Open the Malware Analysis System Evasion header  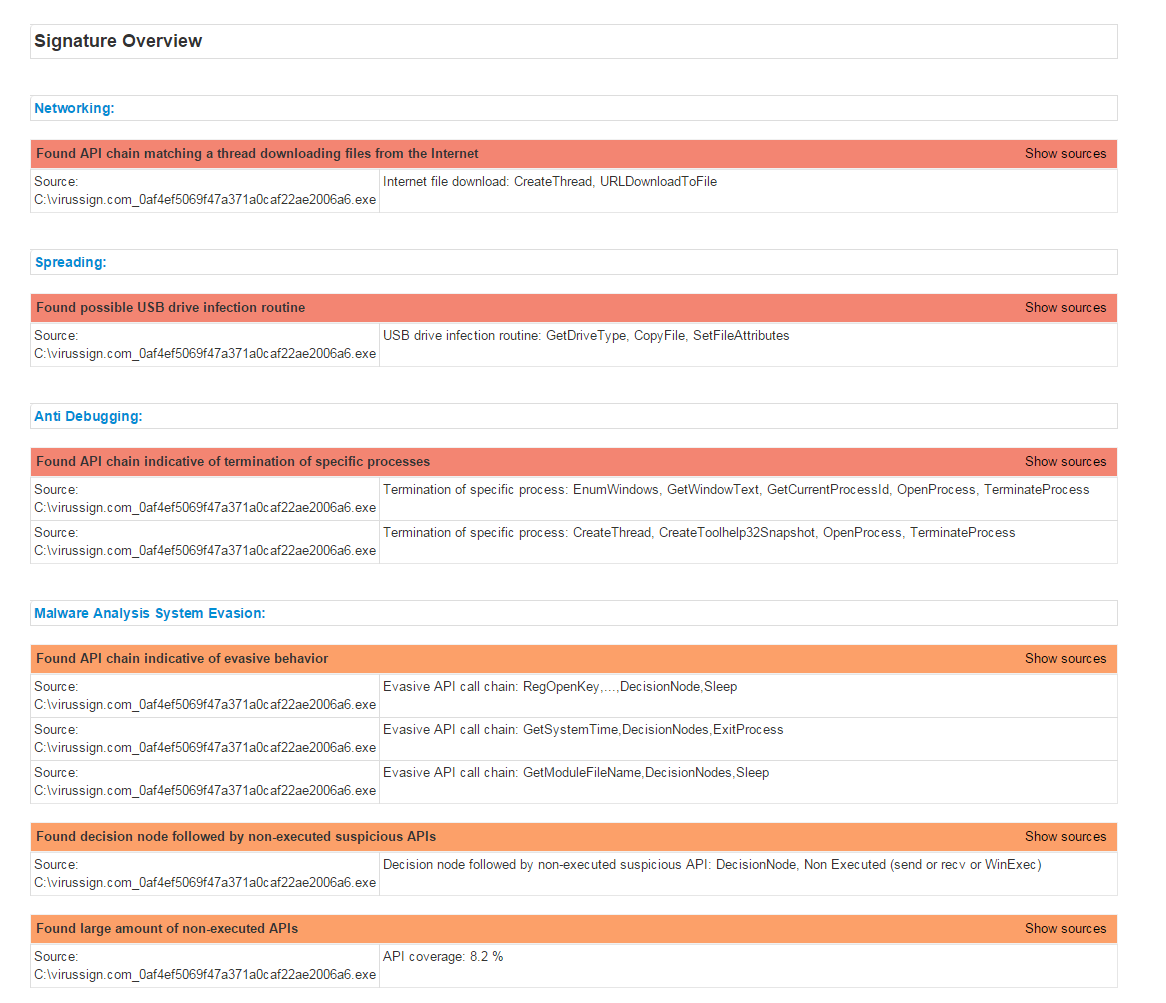pyautogui.click(x=150, y=612)
